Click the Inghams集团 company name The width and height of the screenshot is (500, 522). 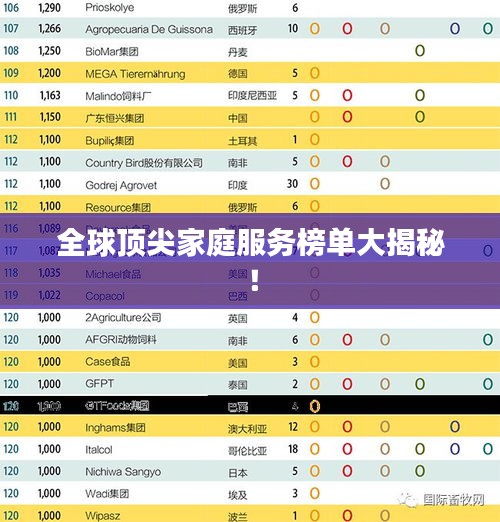tap(115, 427)
